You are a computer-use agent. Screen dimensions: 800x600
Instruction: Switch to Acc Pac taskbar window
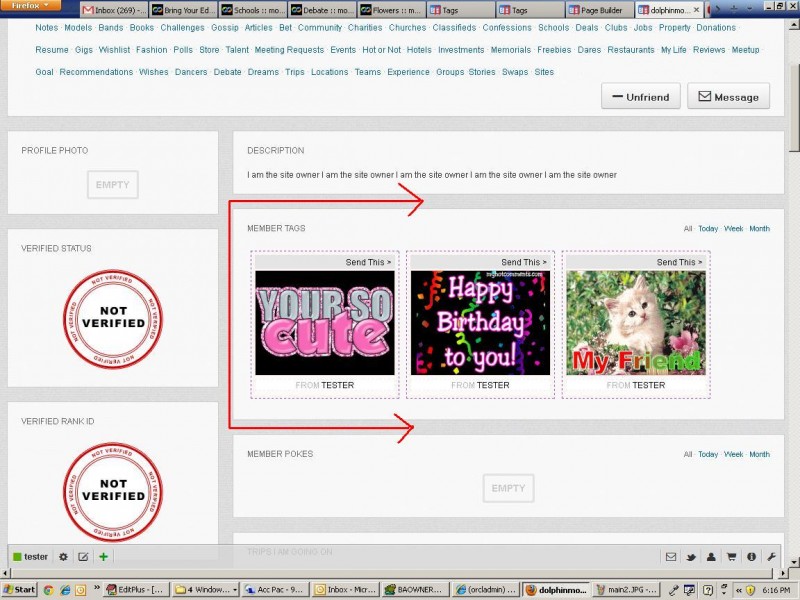274,590
